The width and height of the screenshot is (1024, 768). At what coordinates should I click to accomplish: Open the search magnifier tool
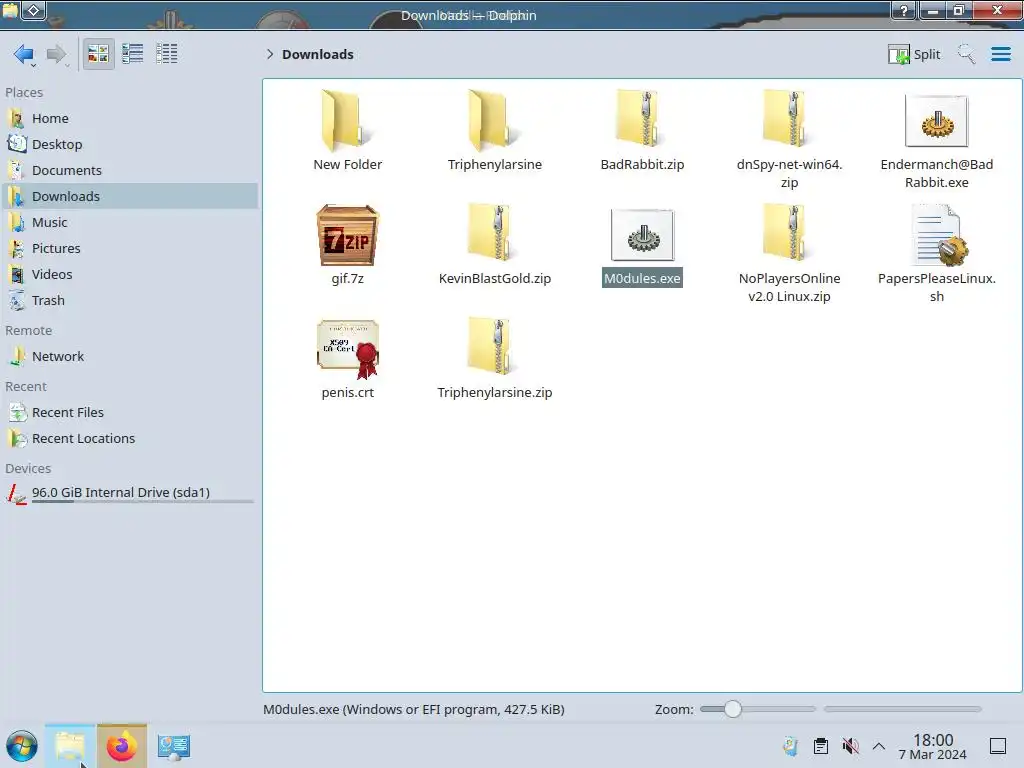tap(966, 54)
